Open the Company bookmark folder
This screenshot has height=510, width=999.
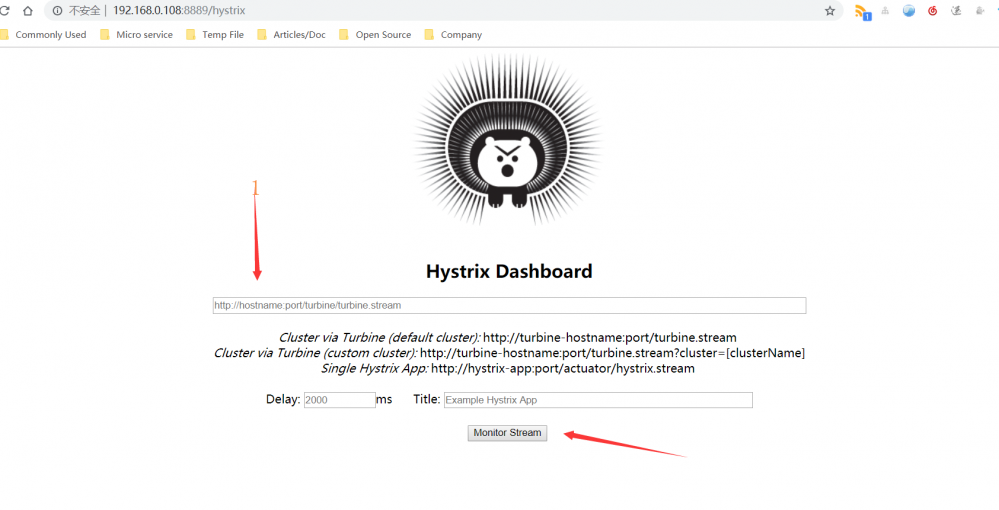(454, 34)
